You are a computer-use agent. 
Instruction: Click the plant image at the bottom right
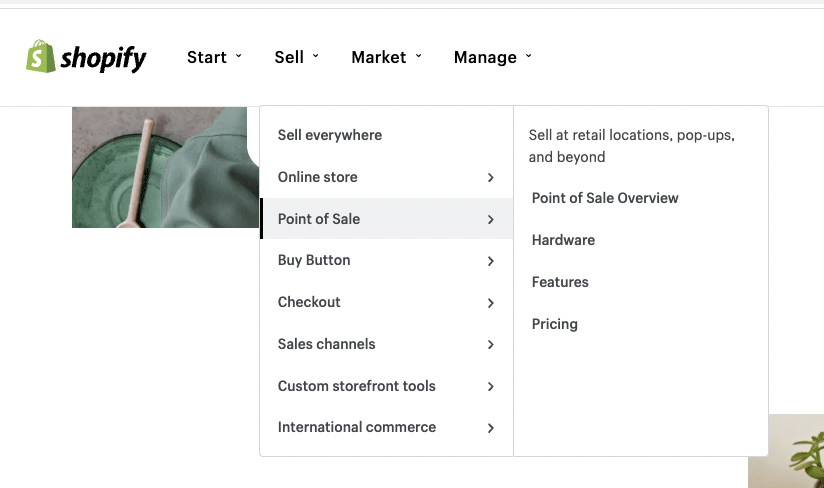786,451
